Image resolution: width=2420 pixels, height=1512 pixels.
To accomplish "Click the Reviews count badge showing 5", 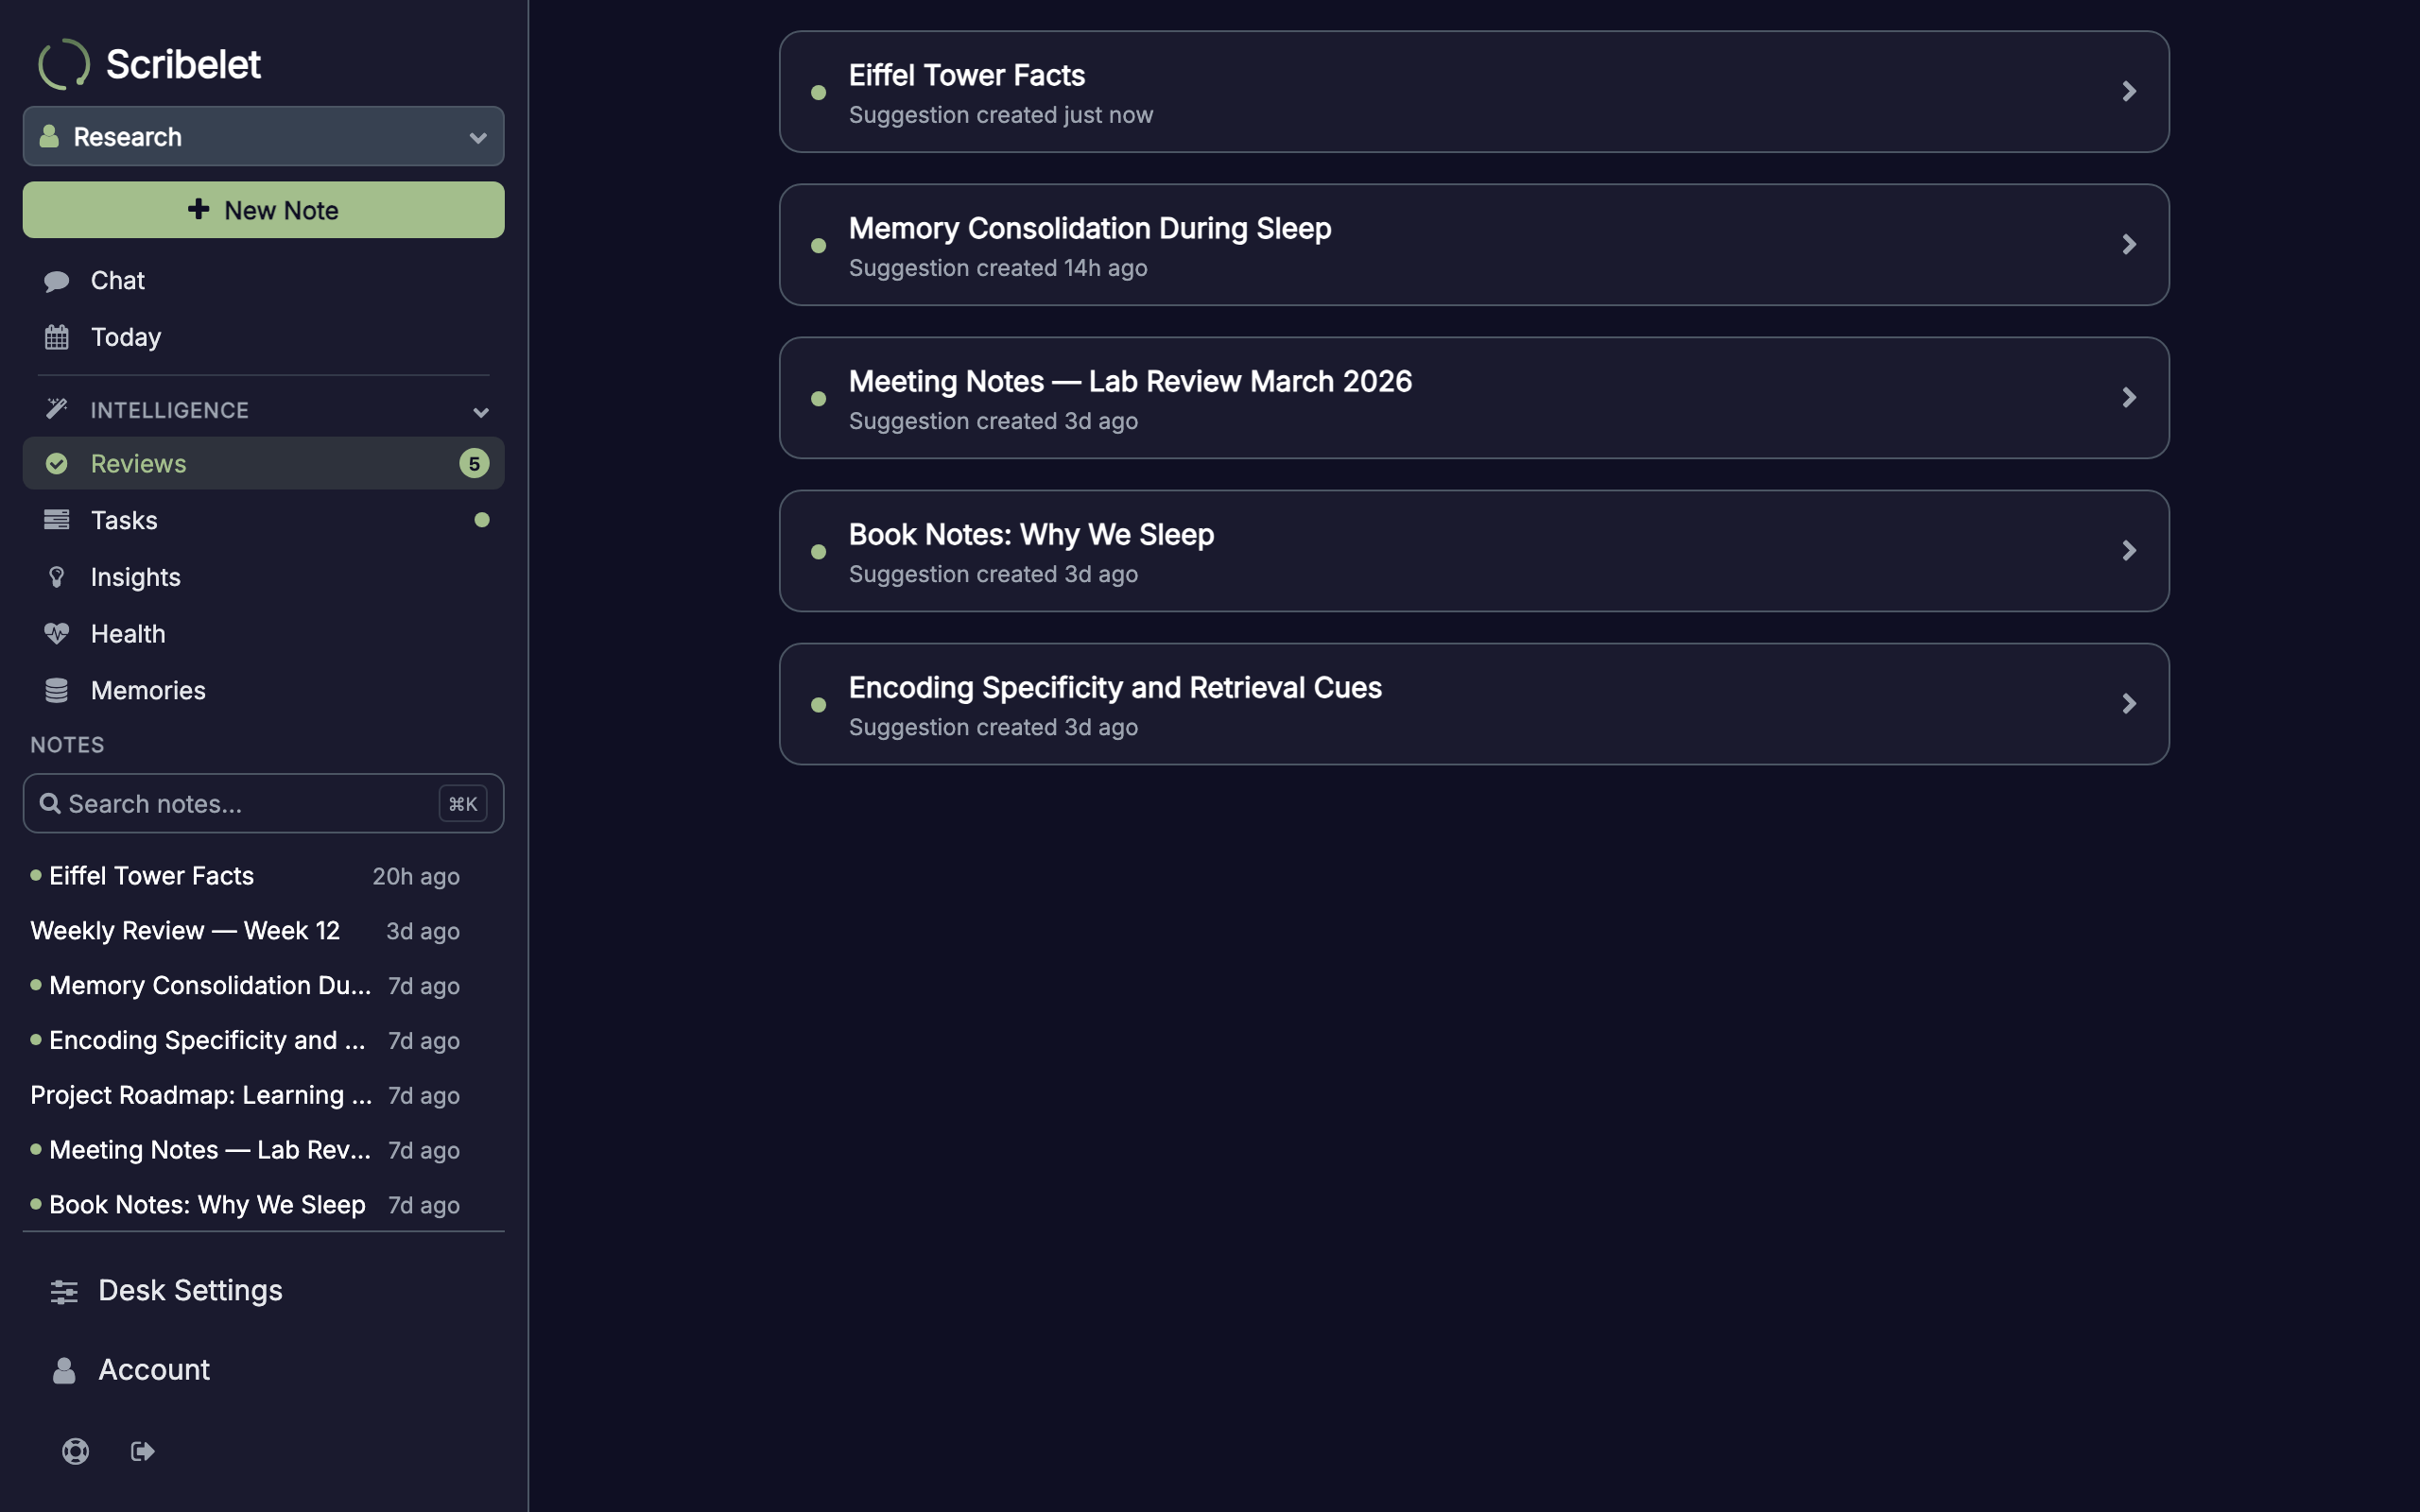I will point(474,463).
